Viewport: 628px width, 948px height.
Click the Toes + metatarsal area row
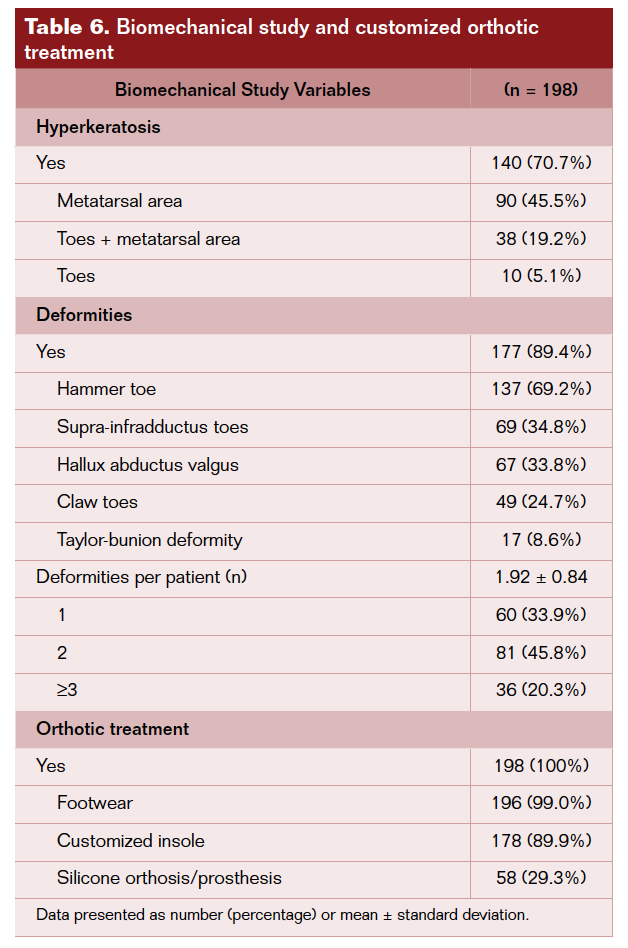pyautogui.click(x=148, y=239)
